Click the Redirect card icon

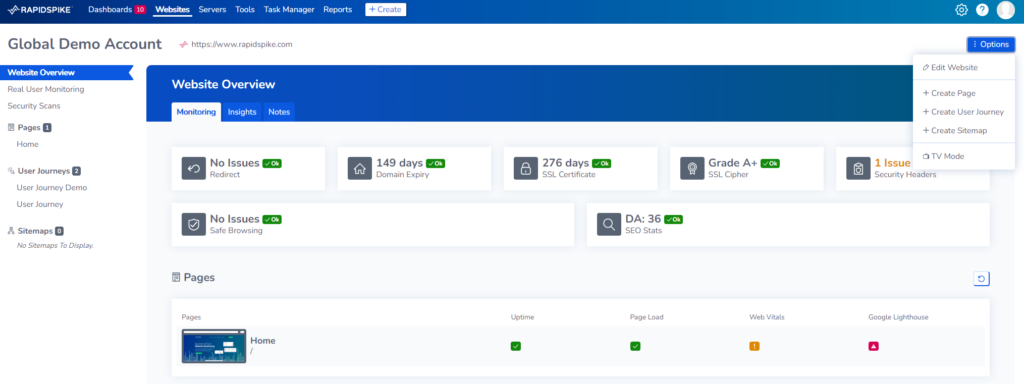coord(193,168)
